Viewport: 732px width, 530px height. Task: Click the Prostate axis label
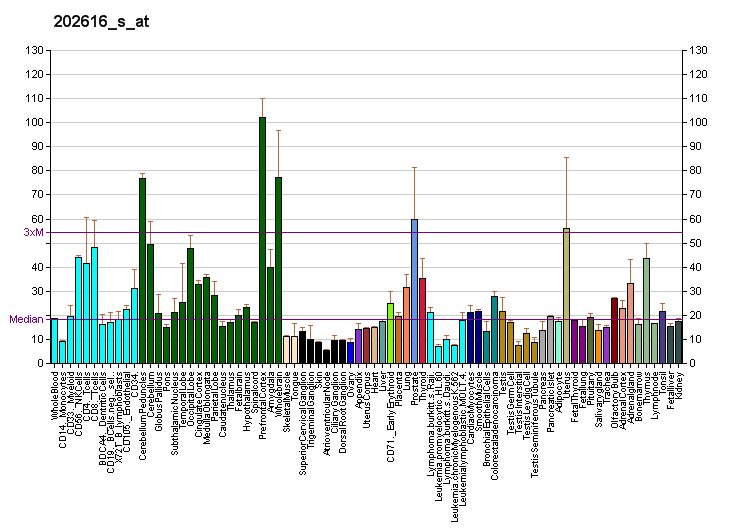tap(414, 389)
